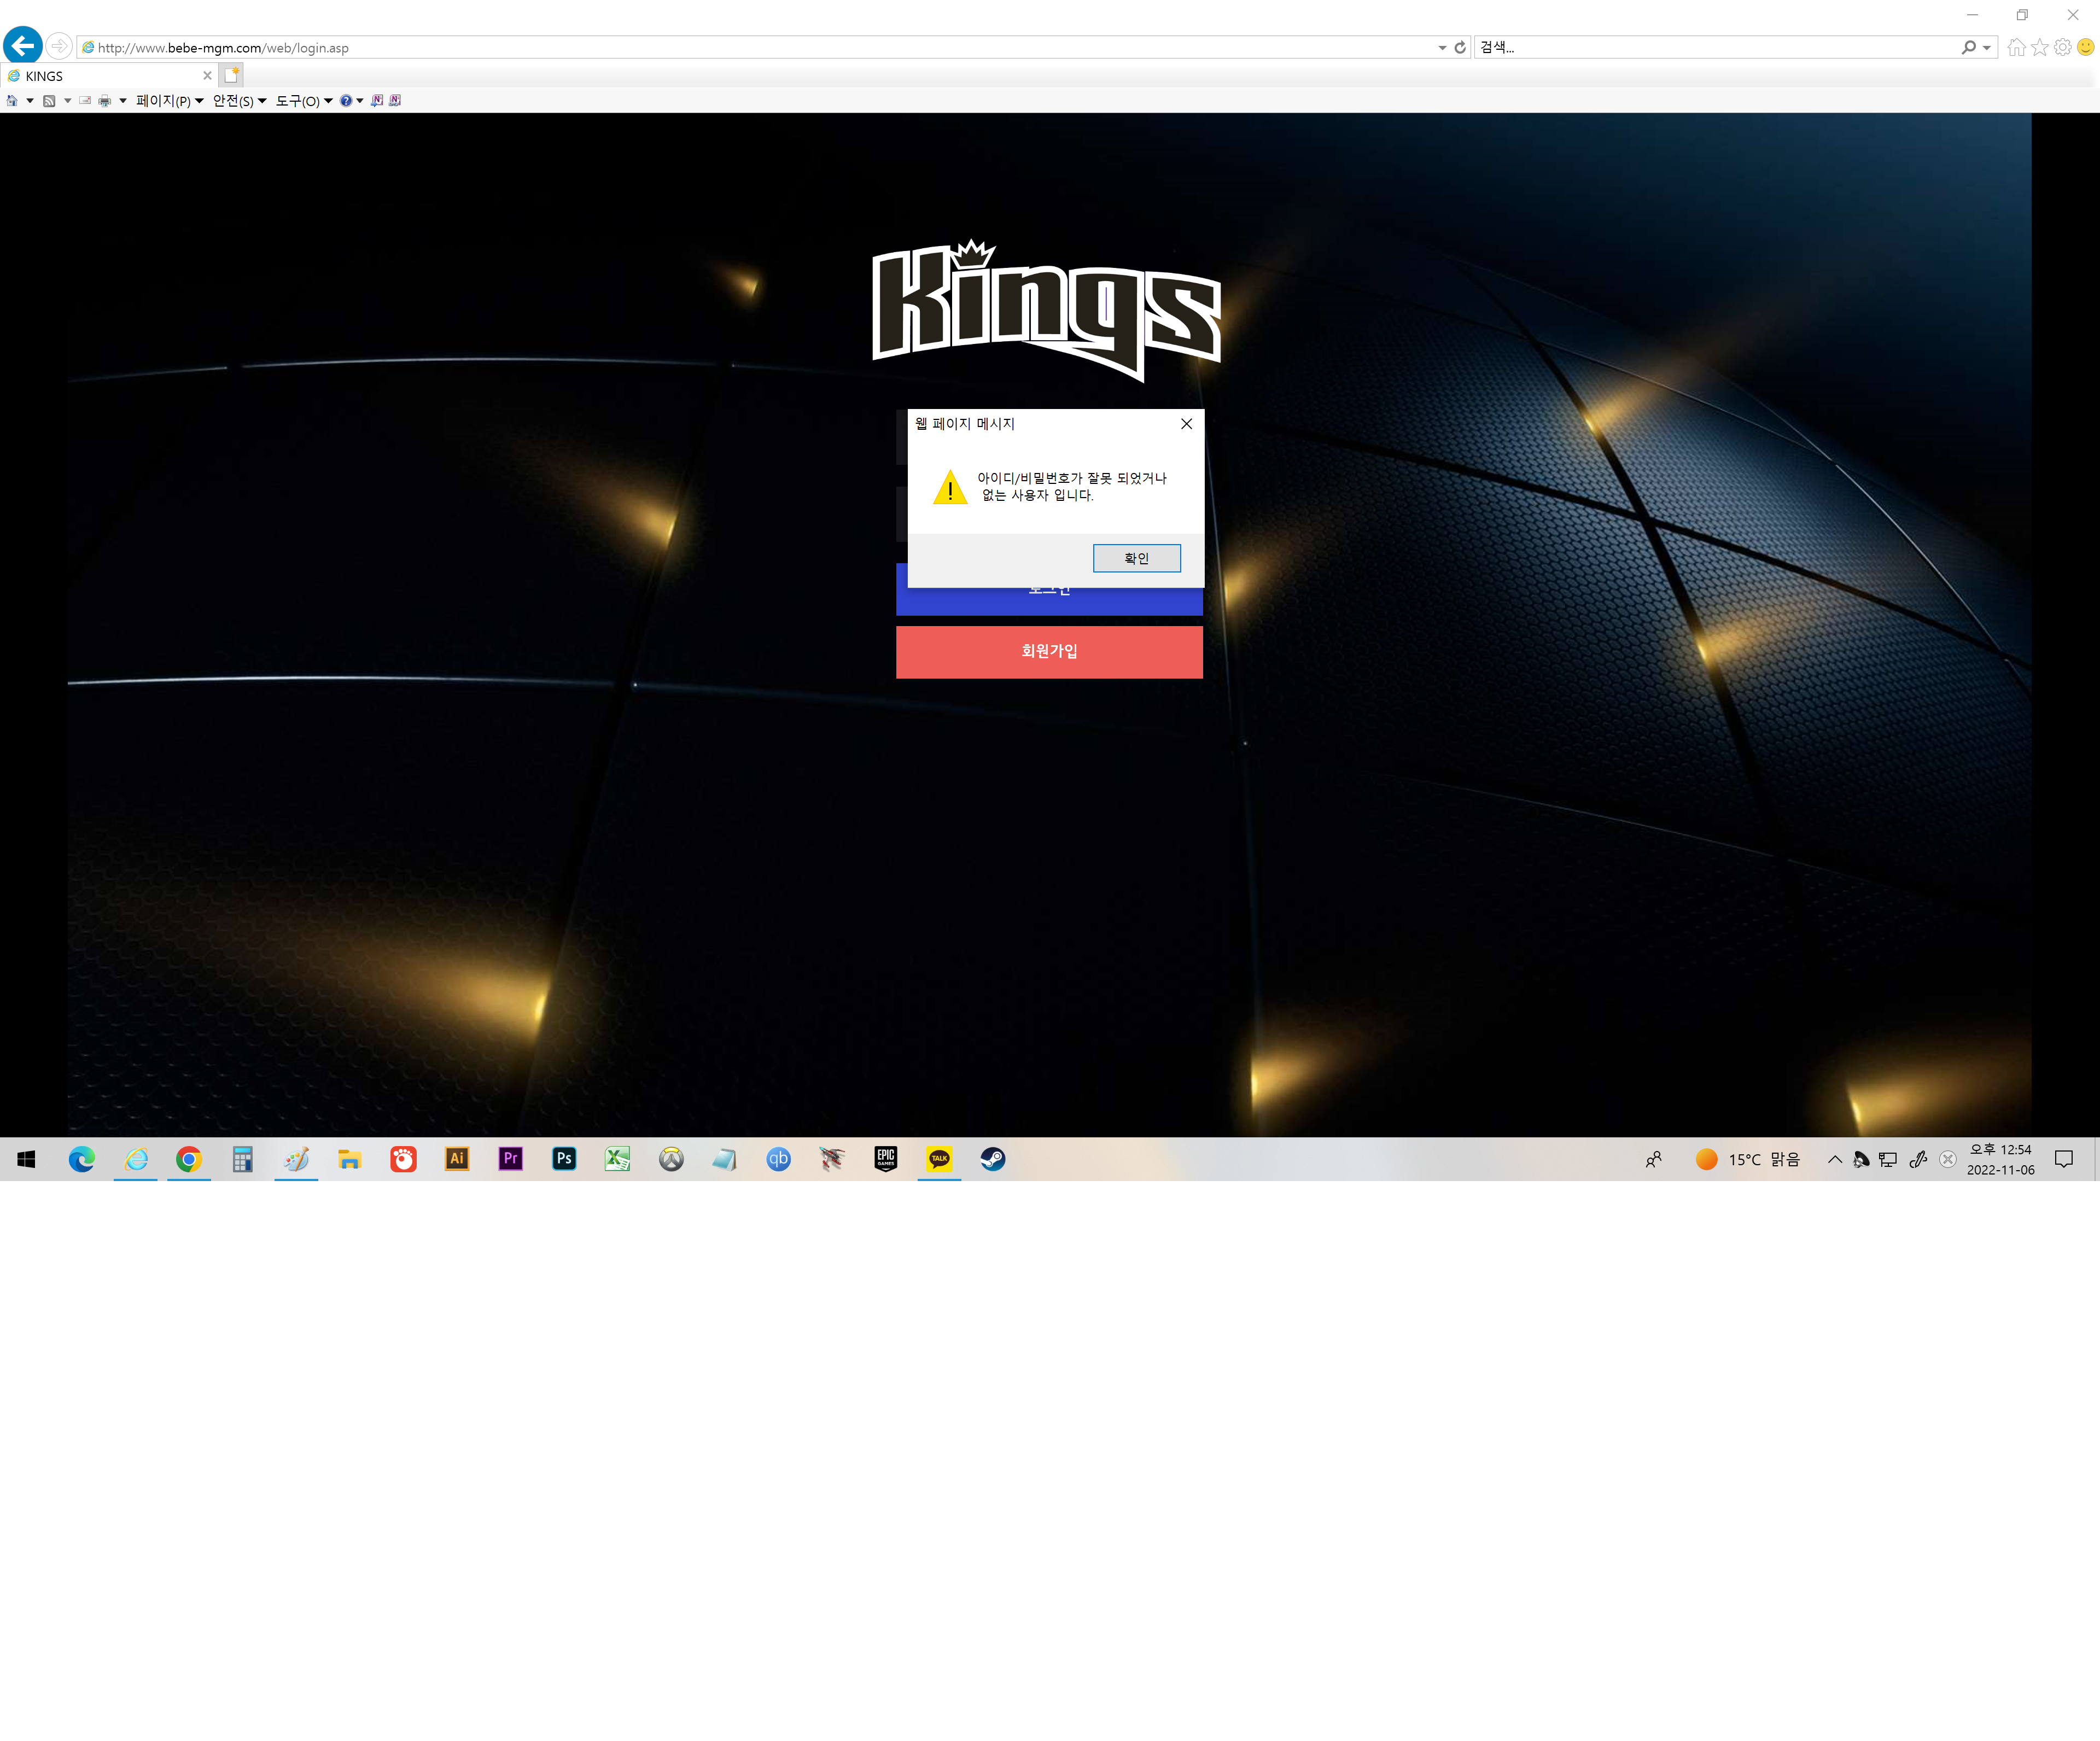Open Epic Games Launcher in taskbar

tap(886, 1159)
